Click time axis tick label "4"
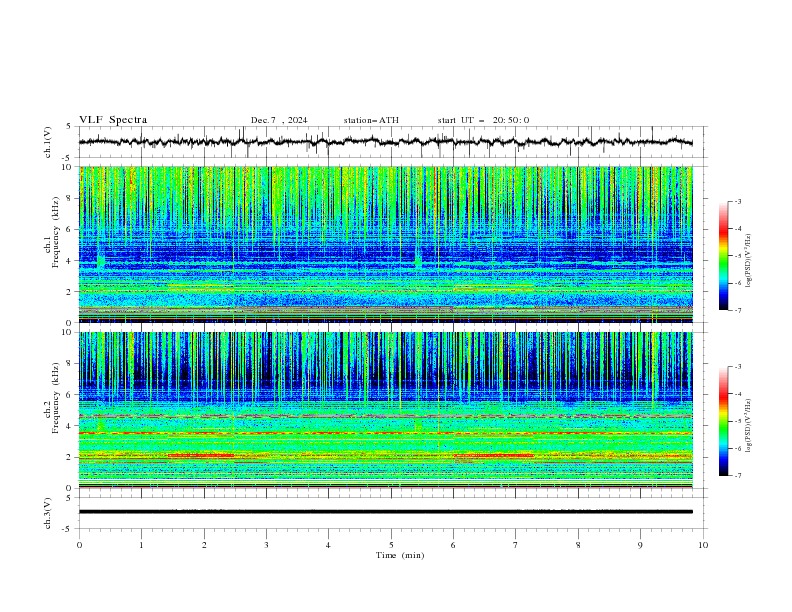792x612 pixels. 328,545
